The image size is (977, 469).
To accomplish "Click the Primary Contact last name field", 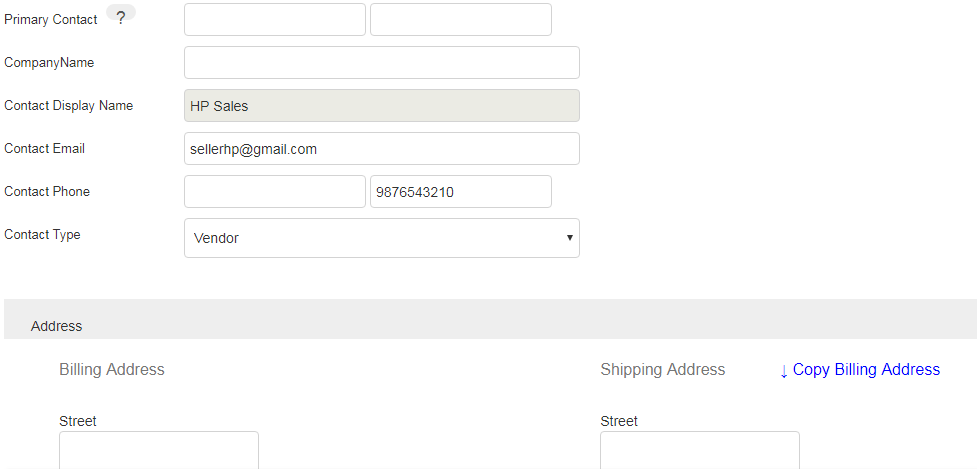I will [x=460, y=20].
